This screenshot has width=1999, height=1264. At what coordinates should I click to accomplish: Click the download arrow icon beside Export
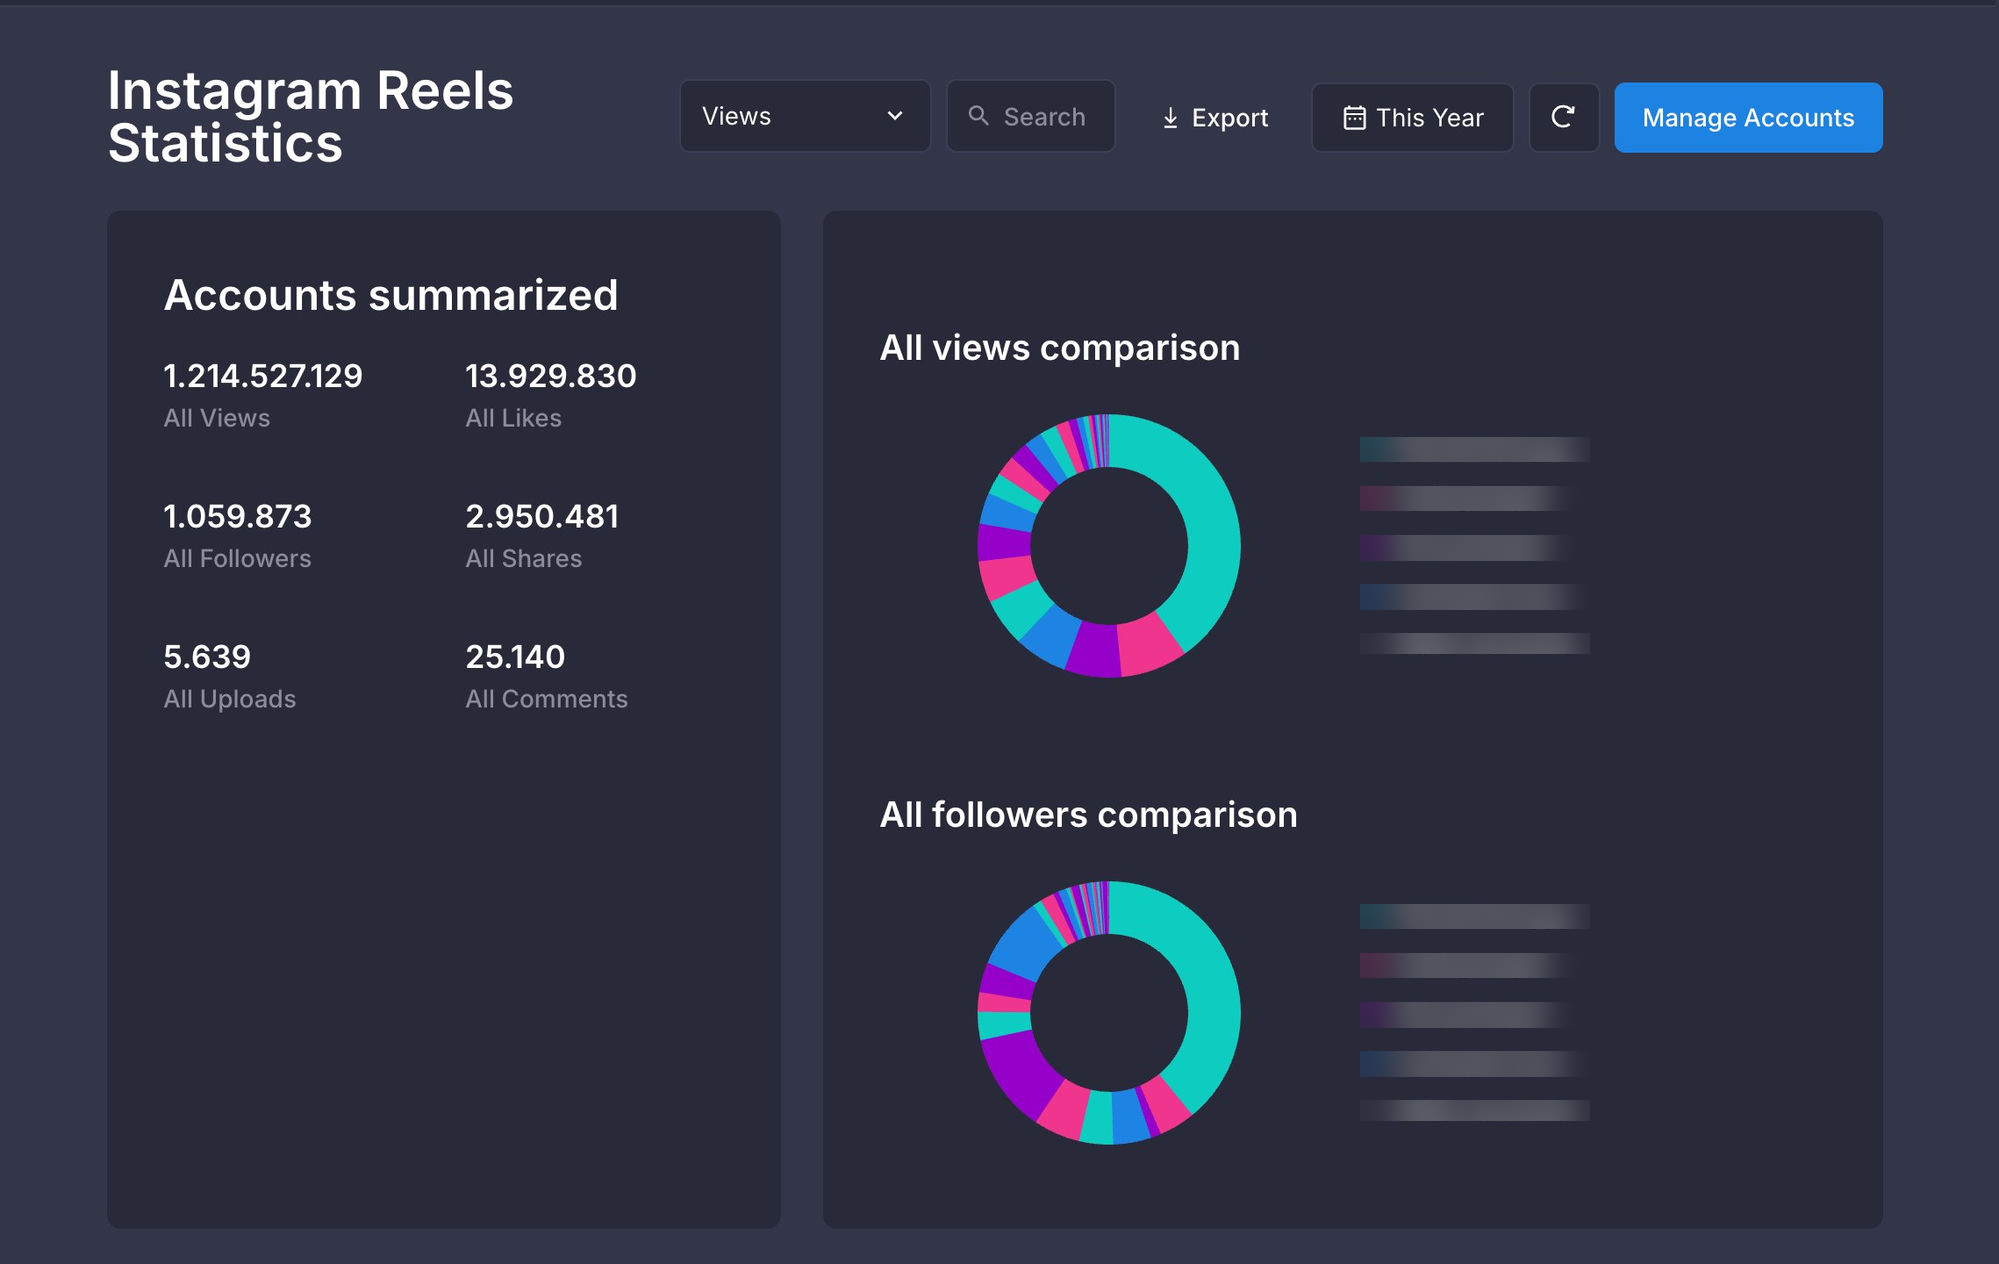[1170, 119]
